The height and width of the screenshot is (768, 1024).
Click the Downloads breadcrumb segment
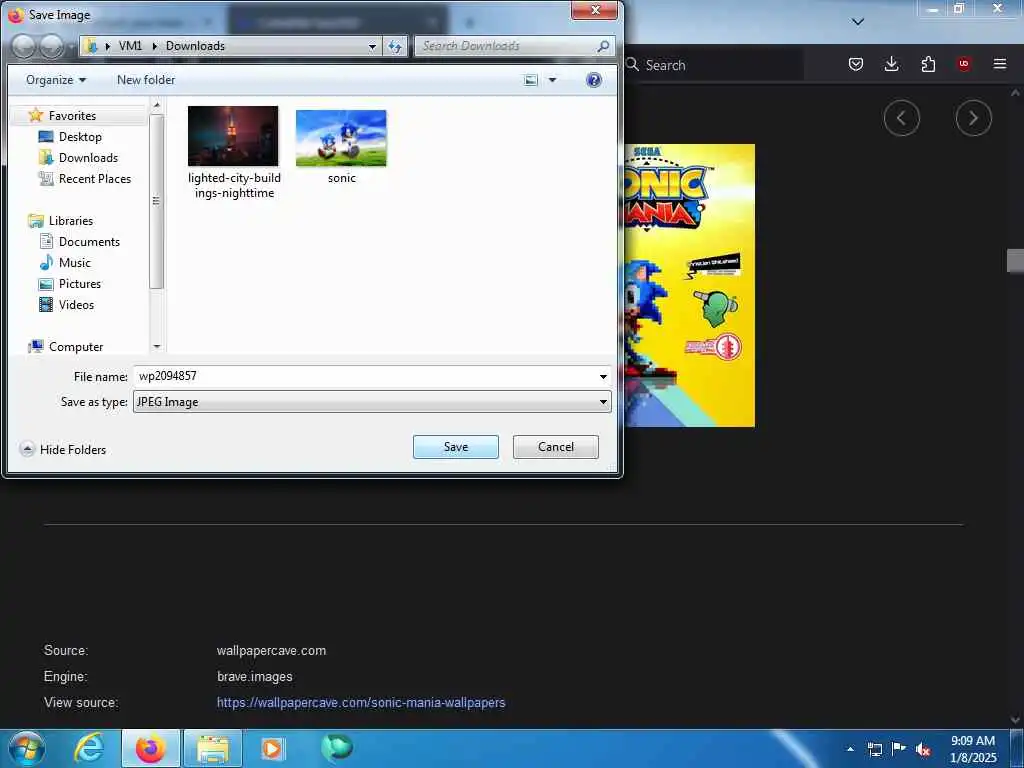195,46
